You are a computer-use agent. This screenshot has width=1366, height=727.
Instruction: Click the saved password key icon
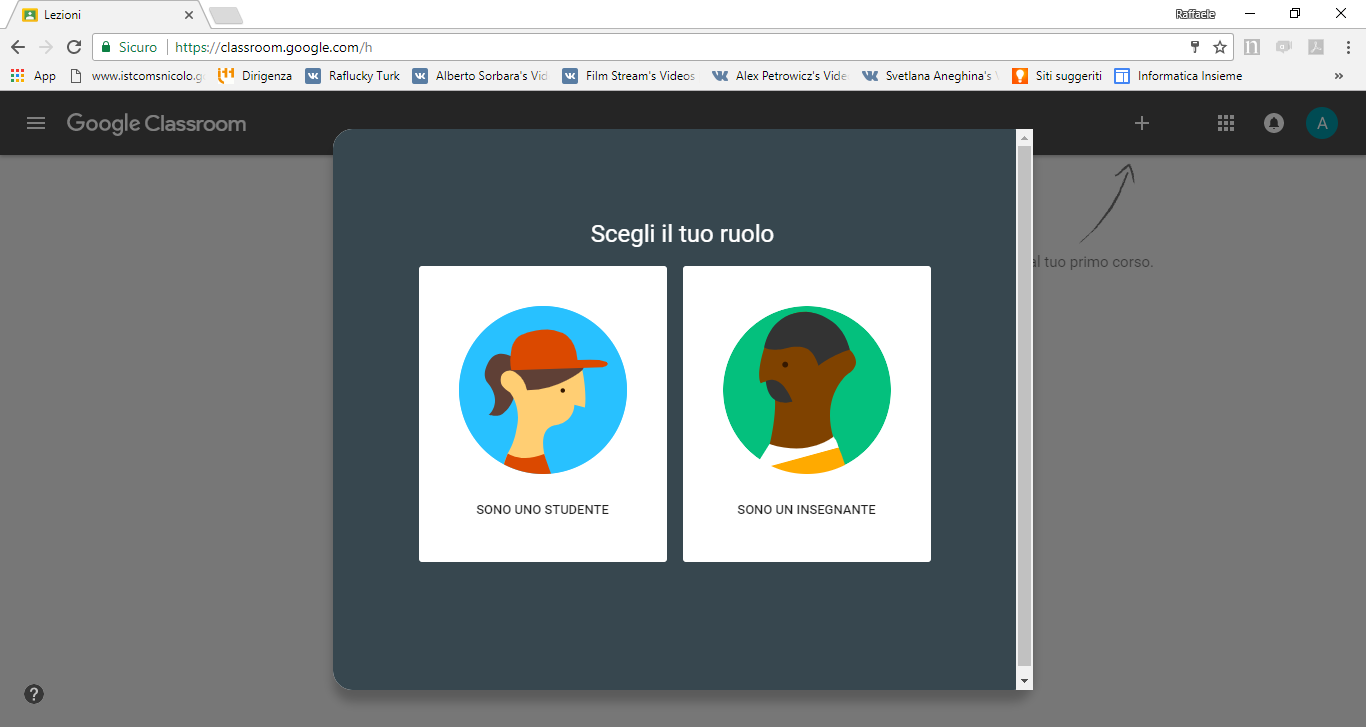pyautogui.click(x=1194, y=47)
